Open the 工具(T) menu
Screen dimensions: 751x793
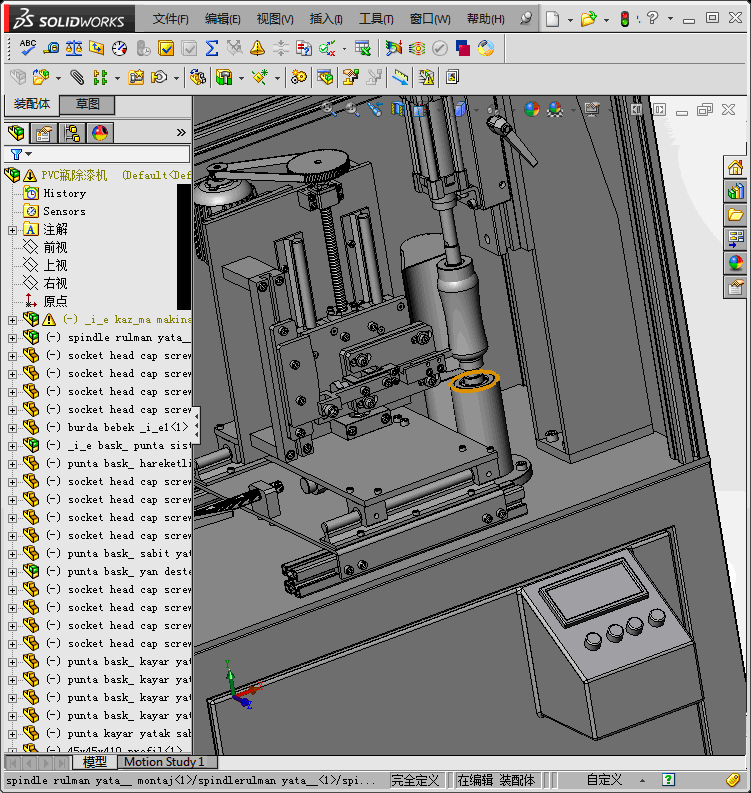click(376, 19)
